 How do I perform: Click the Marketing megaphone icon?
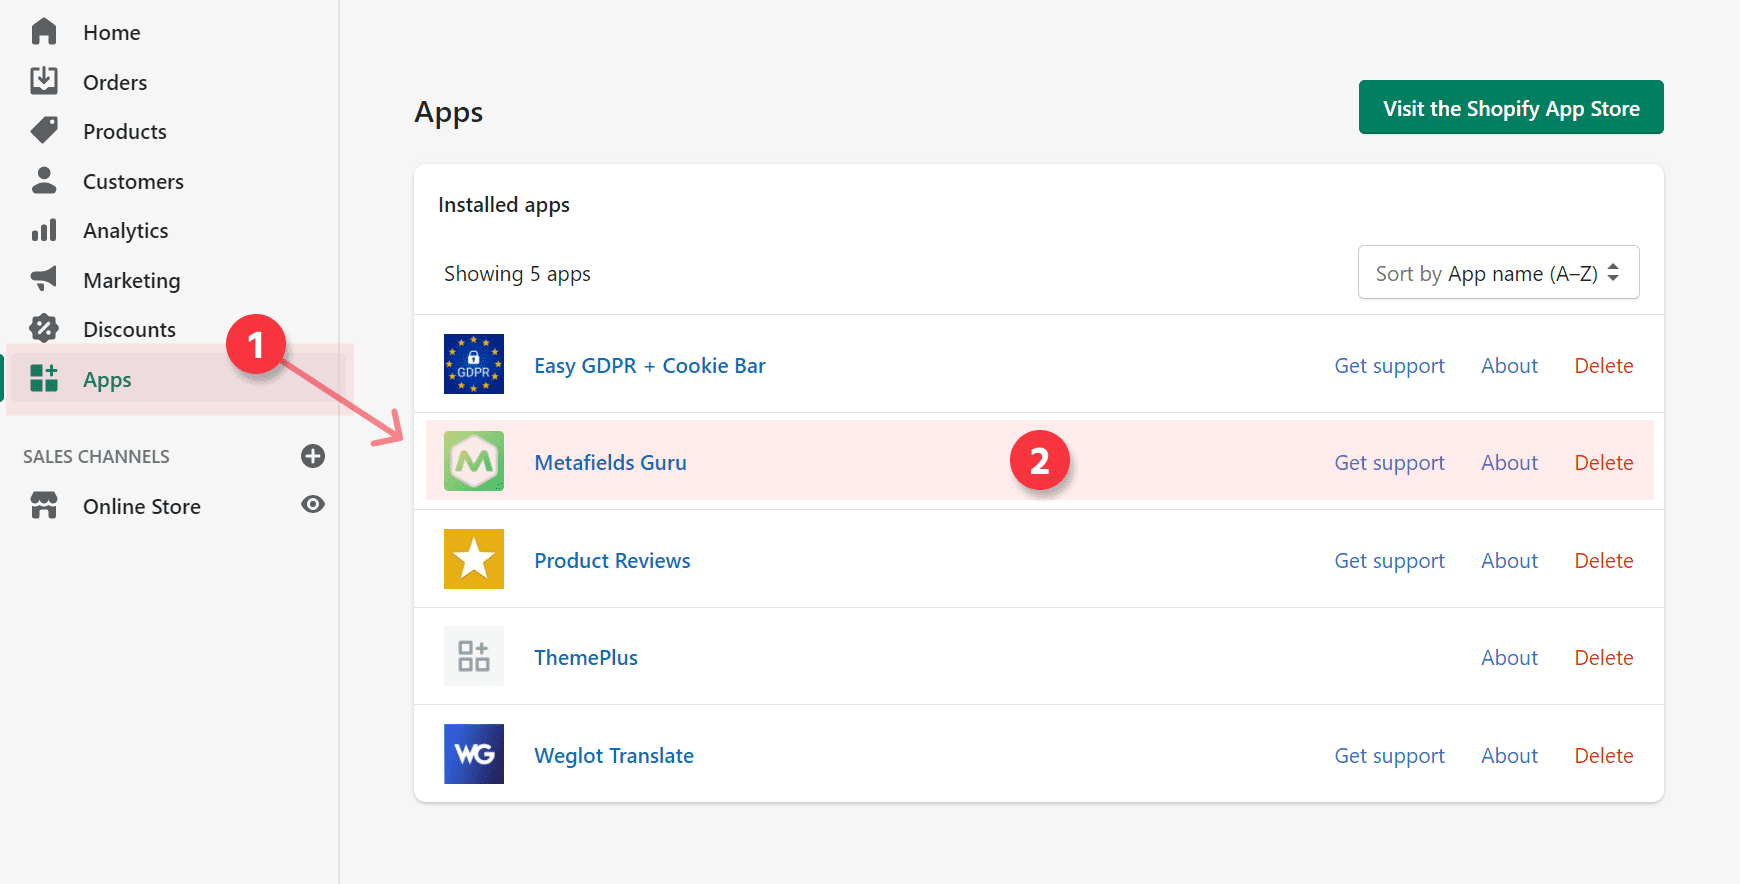[44, 279]
